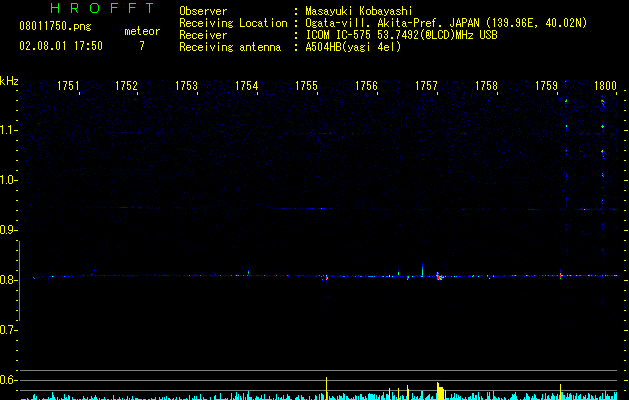This screenshot has width=629, height=400.
Task: Click the 0.7 frequency axis label
Action: click(x=8, y=330)
